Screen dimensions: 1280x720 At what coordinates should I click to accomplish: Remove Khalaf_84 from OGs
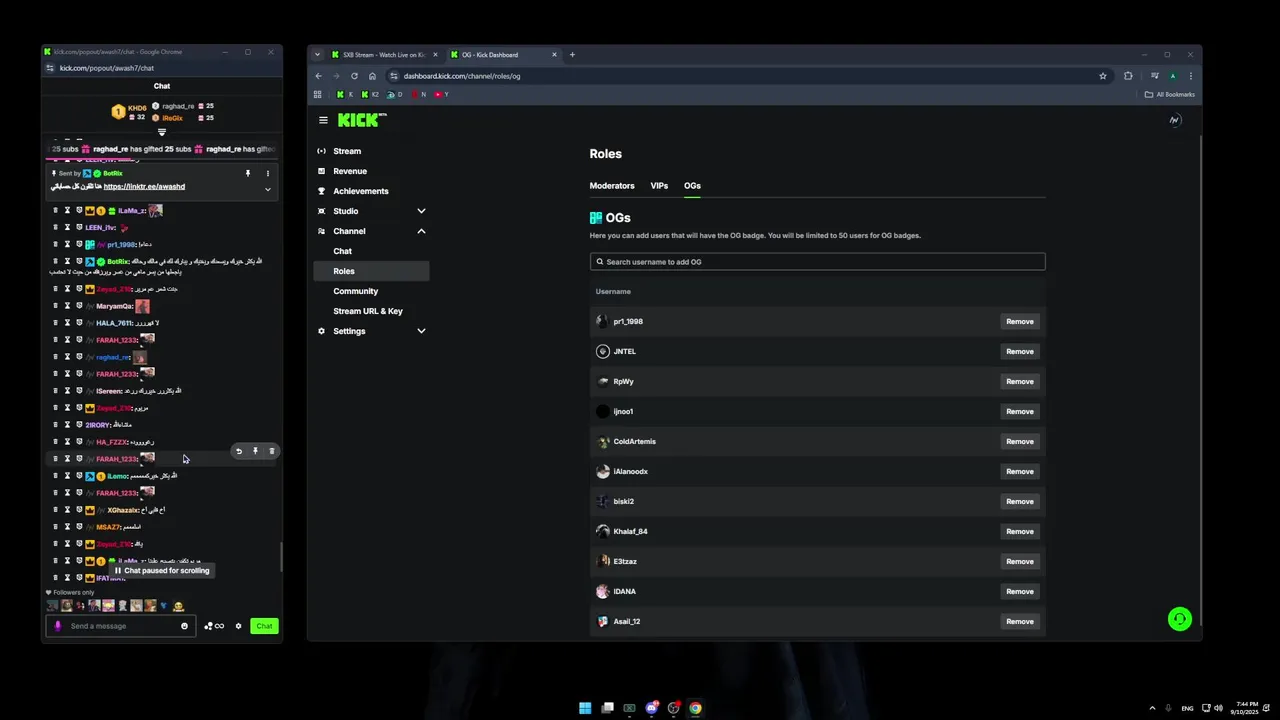coord(1020,531)
